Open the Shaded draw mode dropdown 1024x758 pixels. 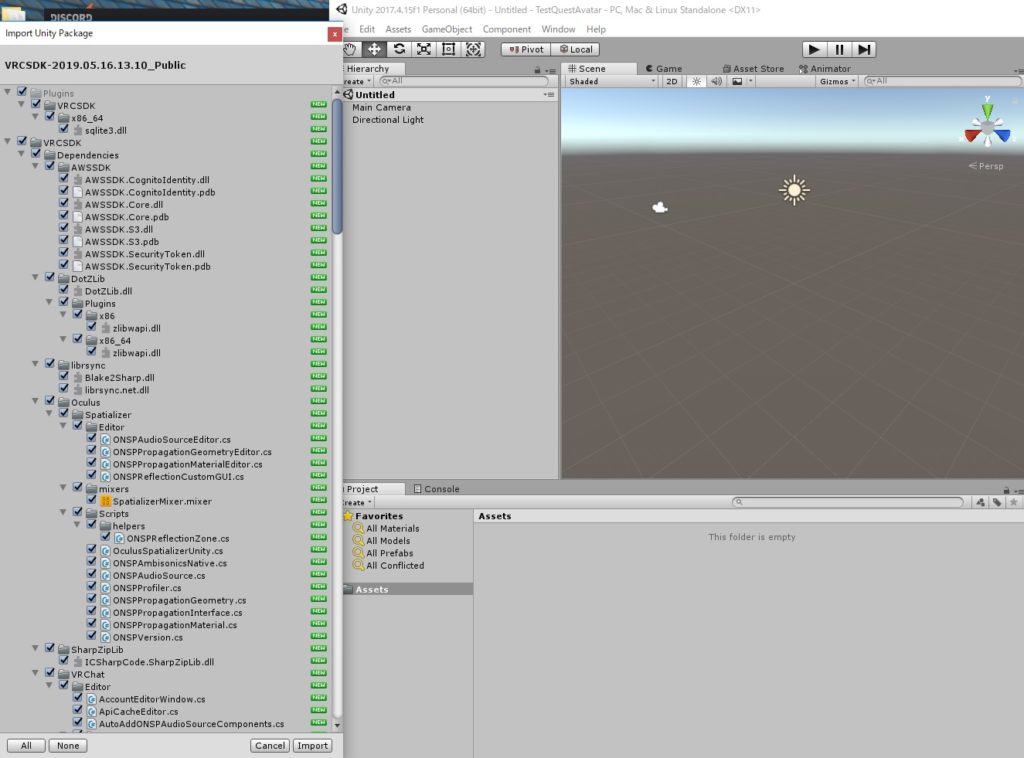tap(612, 81)
